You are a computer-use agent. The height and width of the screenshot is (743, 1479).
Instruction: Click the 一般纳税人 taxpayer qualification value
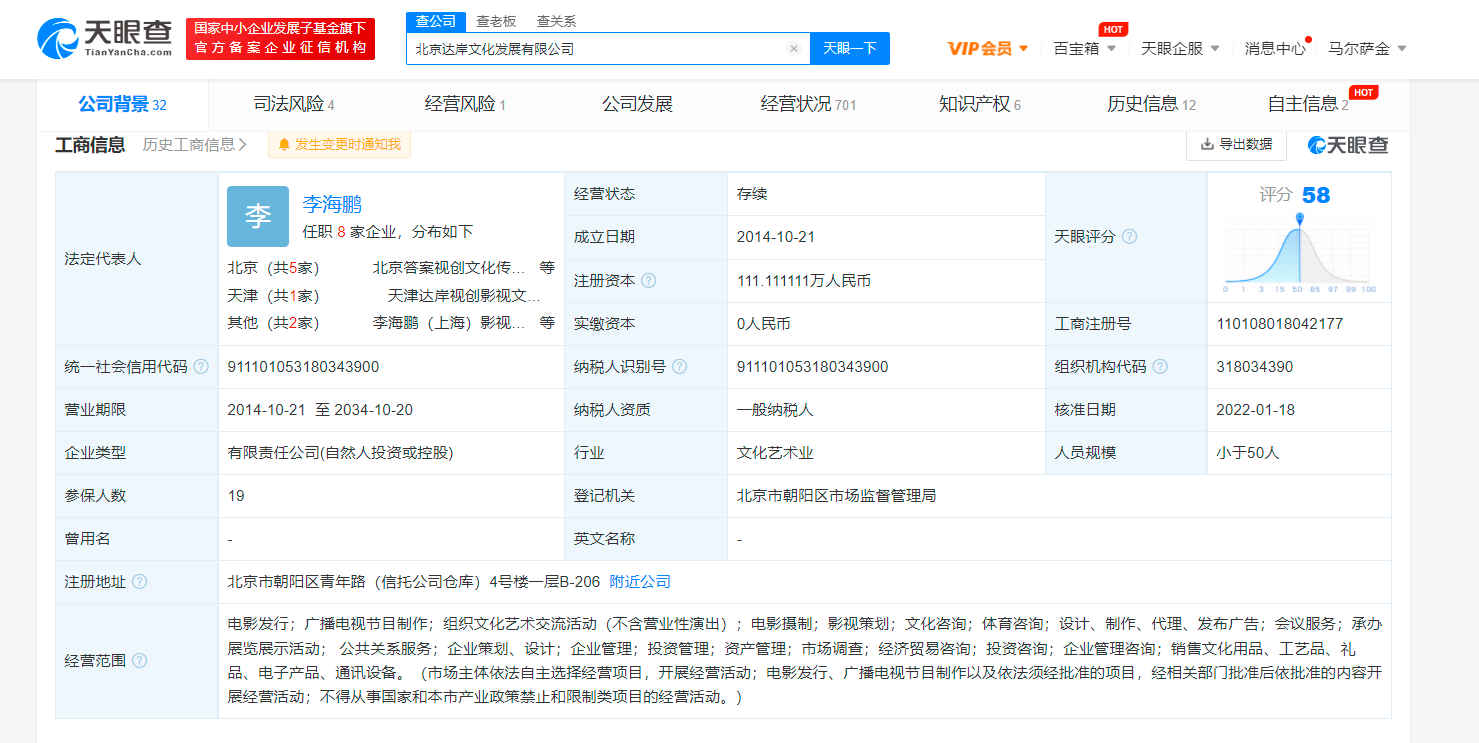coord(775,410)
